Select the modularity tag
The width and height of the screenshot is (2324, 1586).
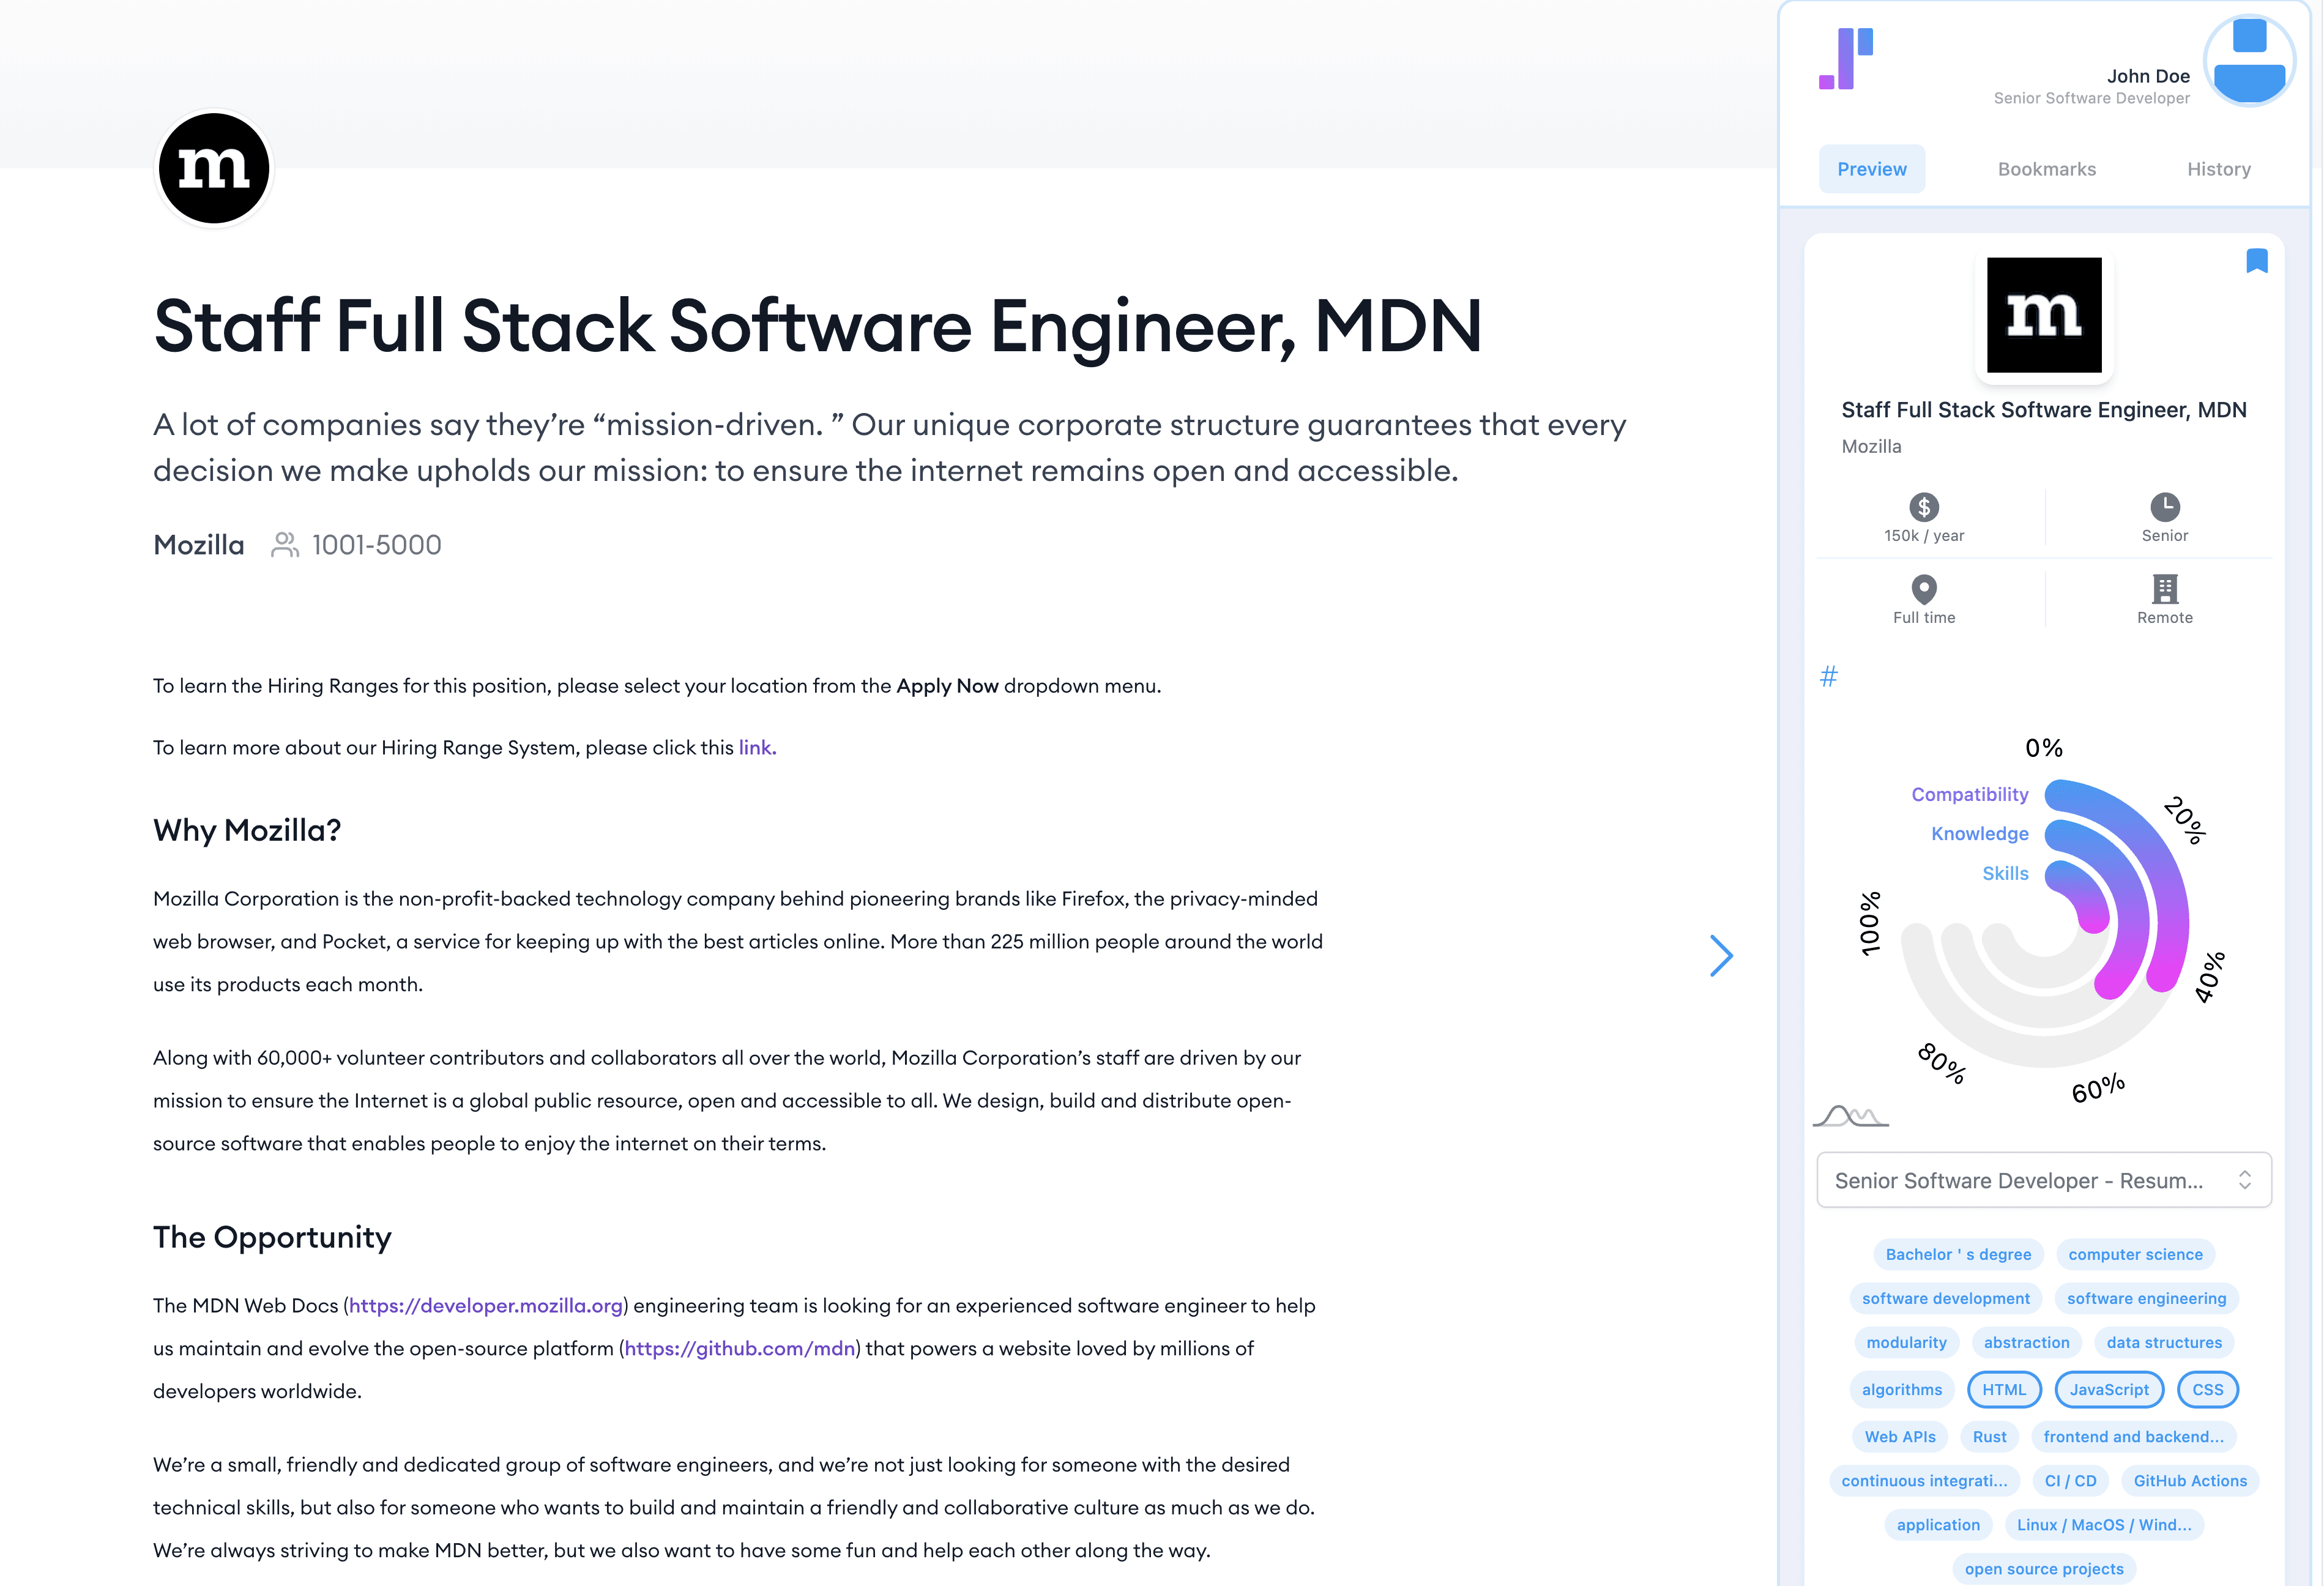click(1906, 1342)
